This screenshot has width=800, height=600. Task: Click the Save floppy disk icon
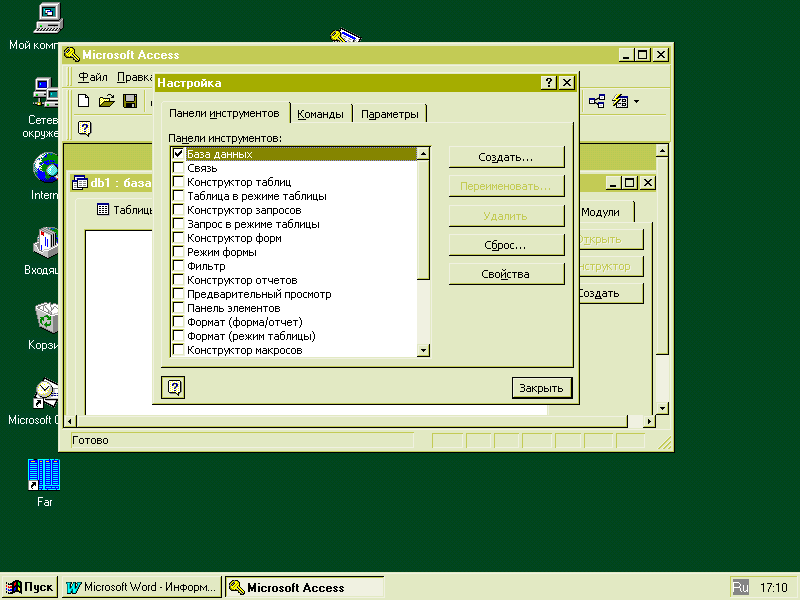tap(130, 101)
